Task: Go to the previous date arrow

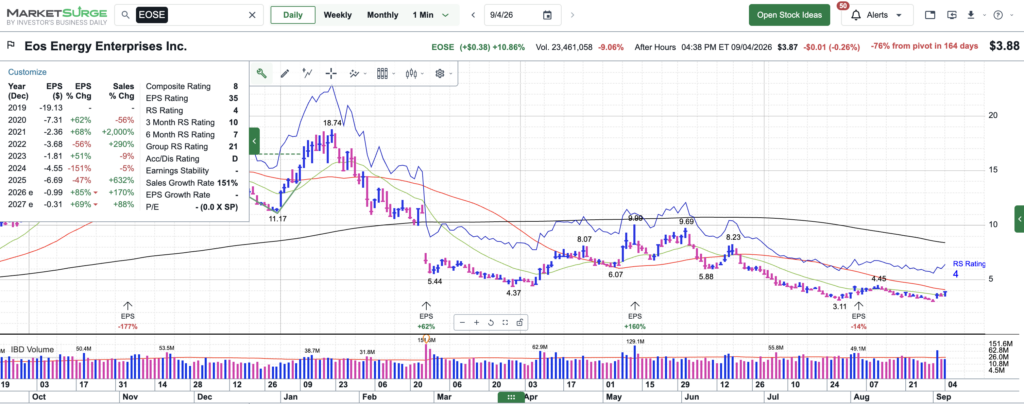Action: pos(473,15)
